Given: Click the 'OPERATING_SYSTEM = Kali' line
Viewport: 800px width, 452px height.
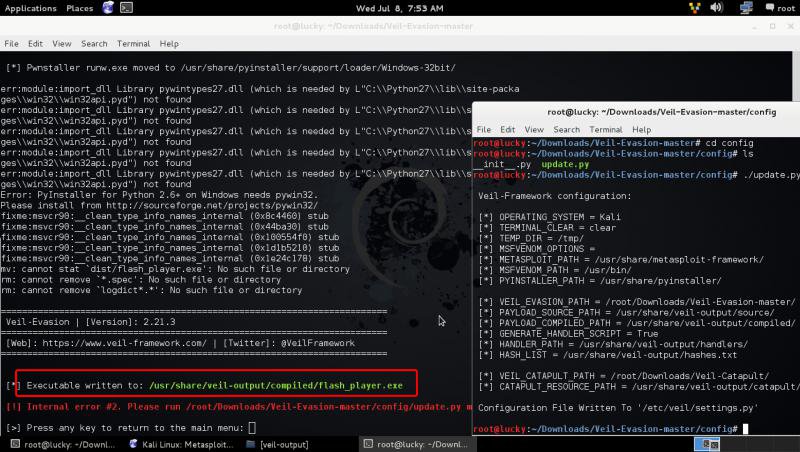Looking at the screenshot, I should coord(549,217).
